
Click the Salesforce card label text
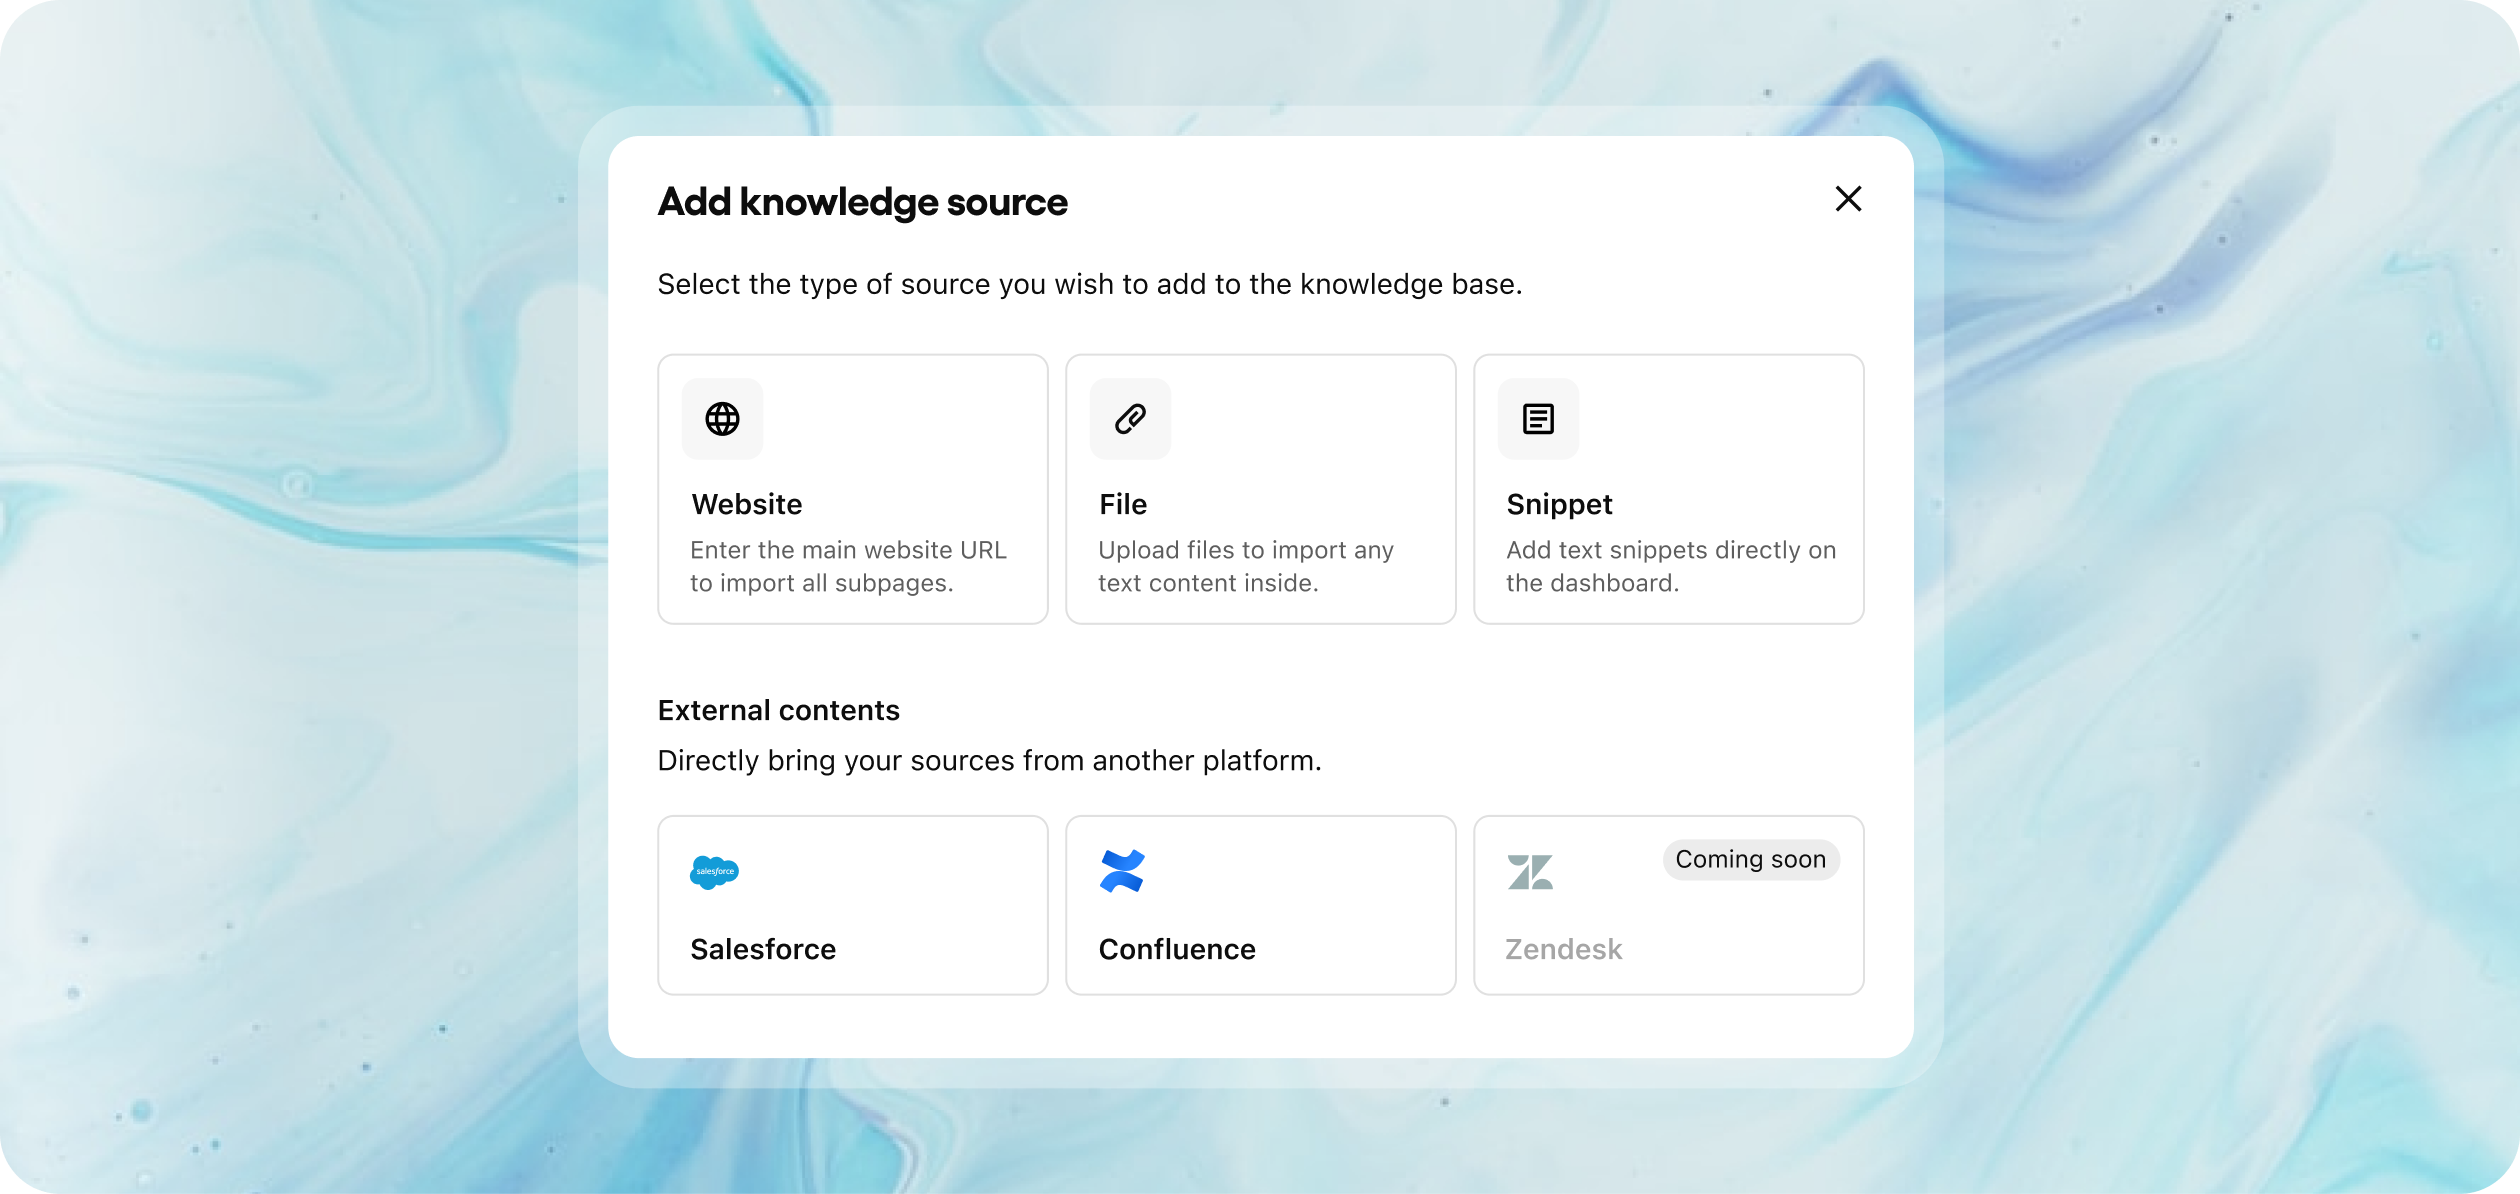(762, 949)
